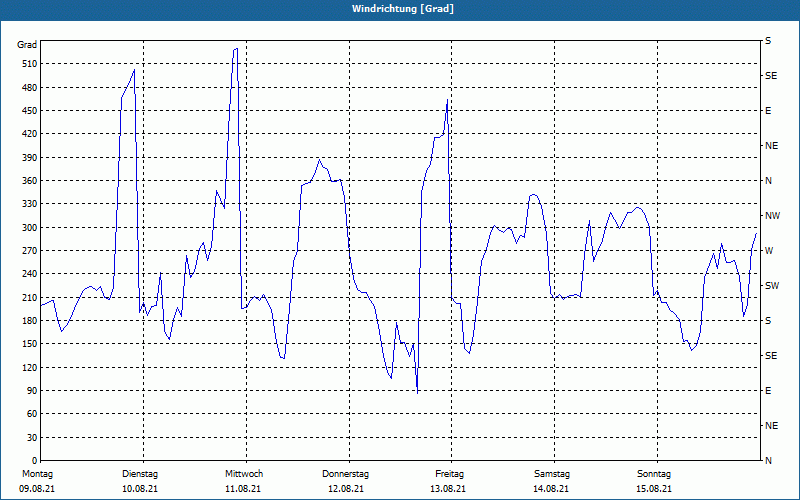Click the 270 degree axis value

(30, 251)
